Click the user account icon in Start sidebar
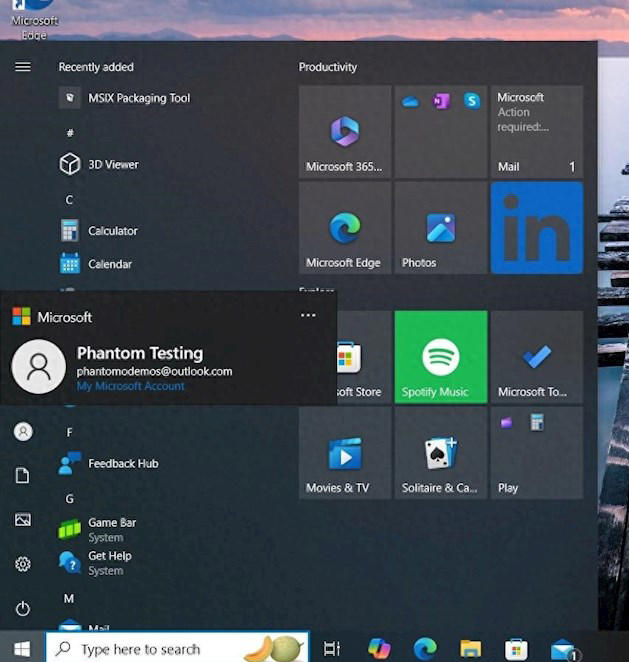 click(23, 431)
